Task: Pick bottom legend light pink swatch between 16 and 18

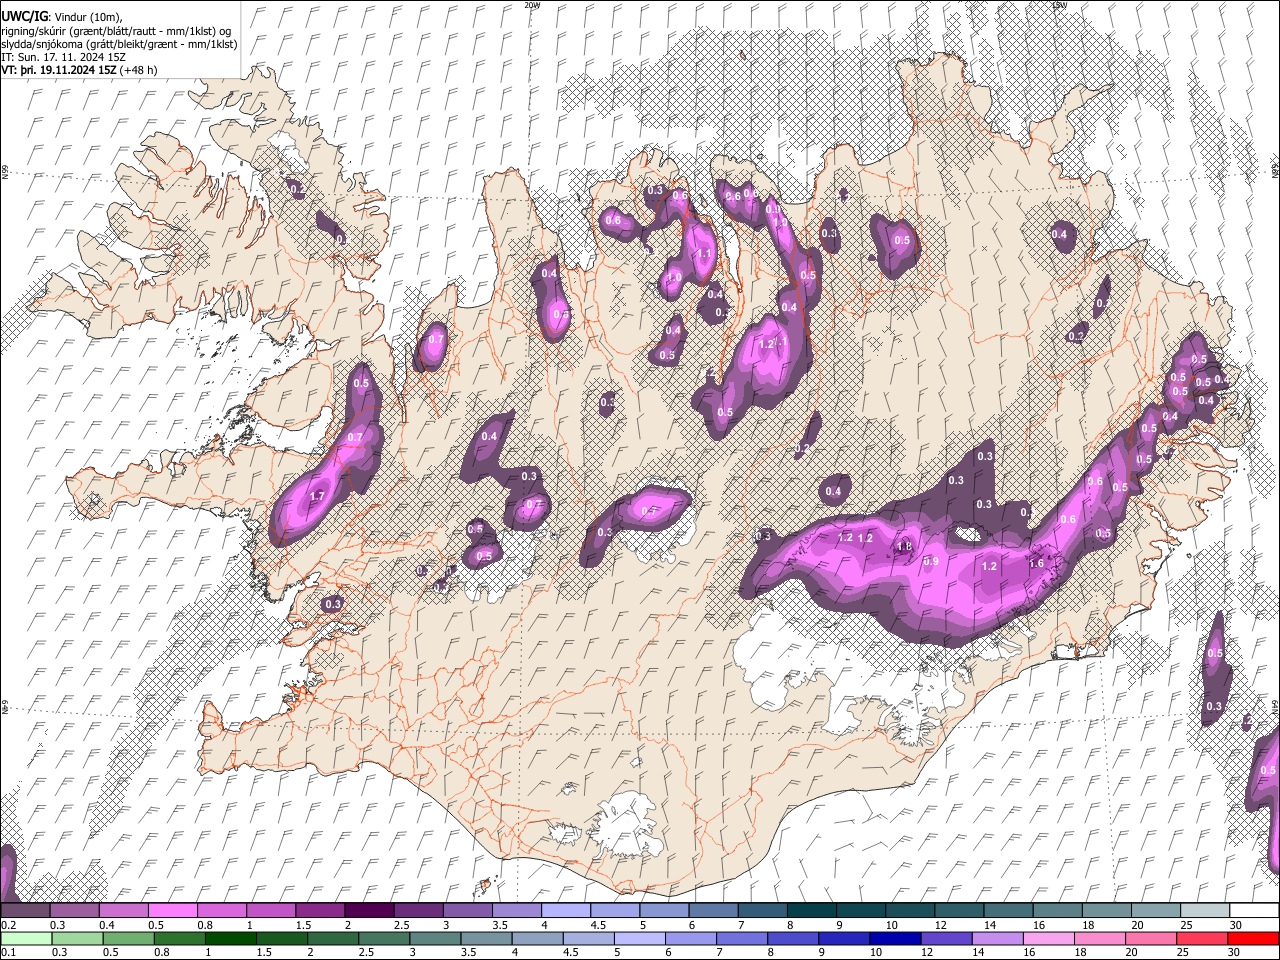Action: 1047,938
